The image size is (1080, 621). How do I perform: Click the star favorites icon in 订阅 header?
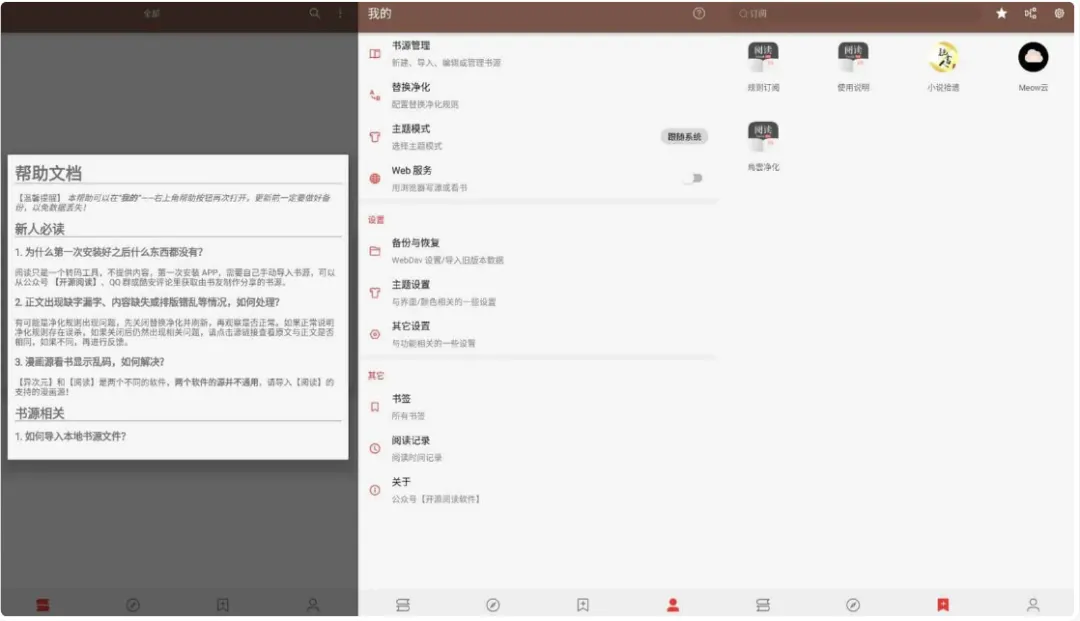click(x=1001, y=13)
